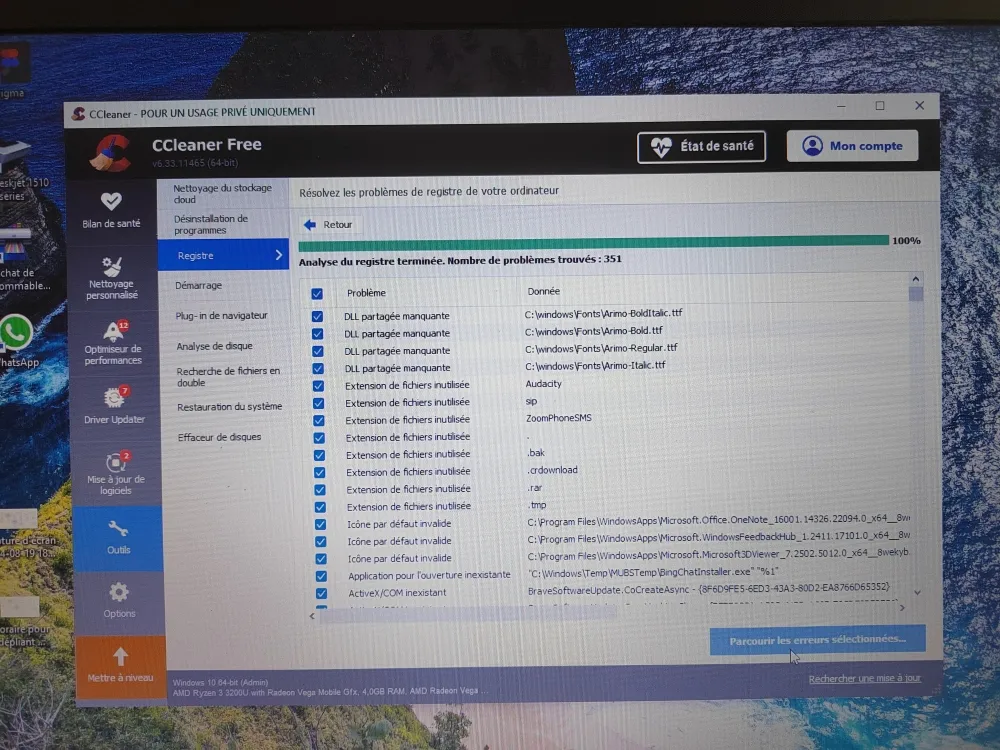
Task: Open the Bilan de santé heart icon
Action: coord(112,201)
